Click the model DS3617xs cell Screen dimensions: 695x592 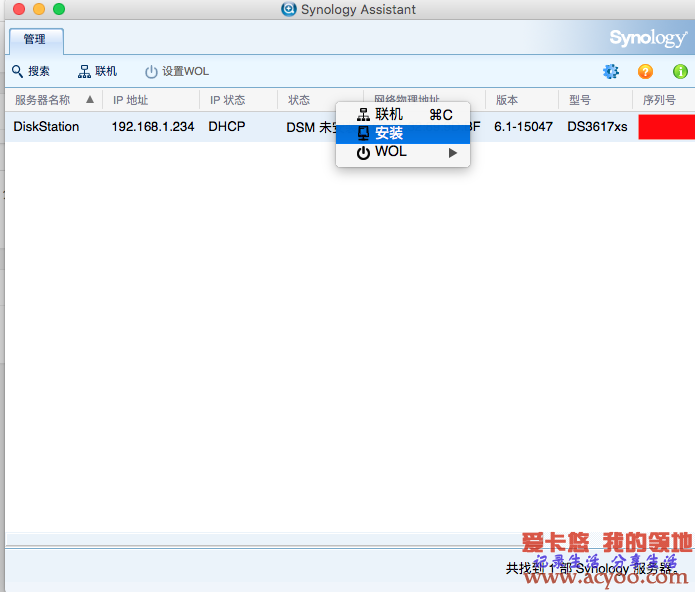(x=597, y=127)
